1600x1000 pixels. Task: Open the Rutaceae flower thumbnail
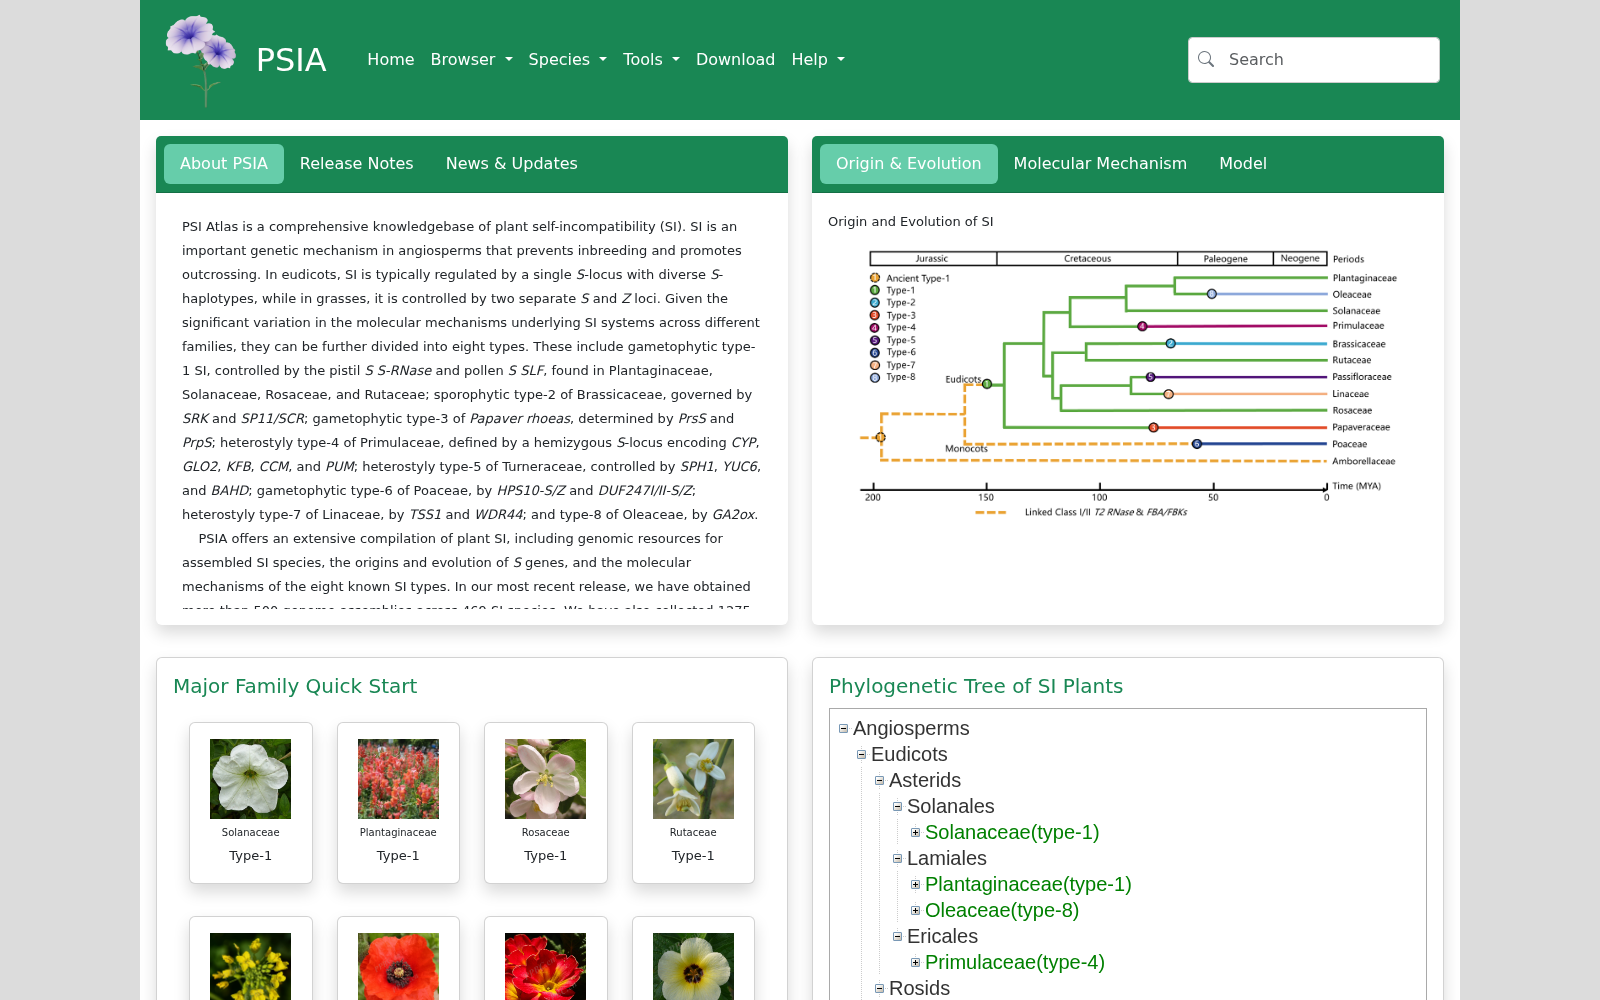[x=693, y=779]
